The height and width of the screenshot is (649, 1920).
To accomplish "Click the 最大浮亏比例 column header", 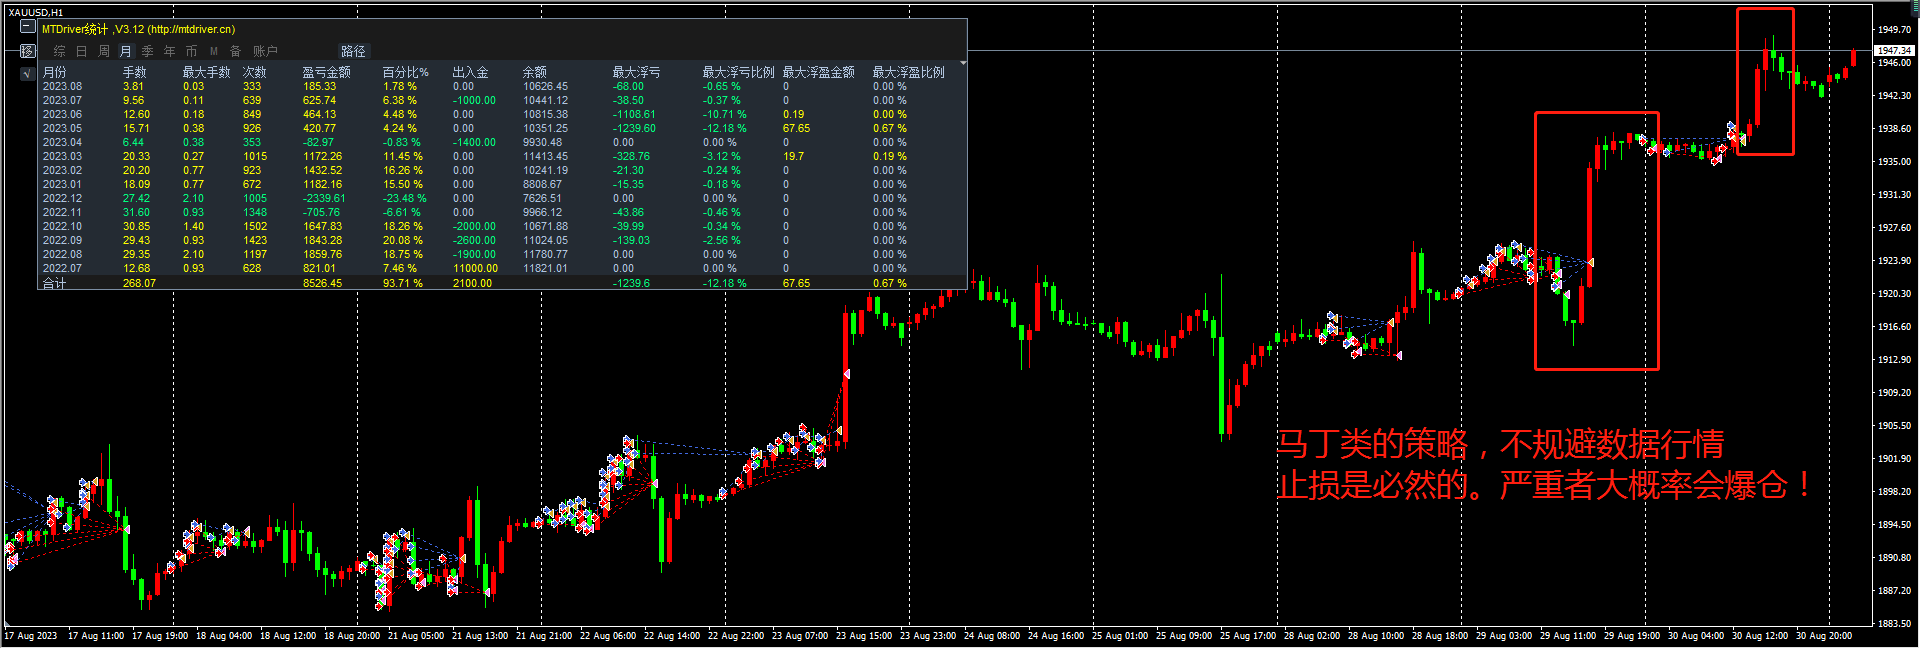I will 738,72.
